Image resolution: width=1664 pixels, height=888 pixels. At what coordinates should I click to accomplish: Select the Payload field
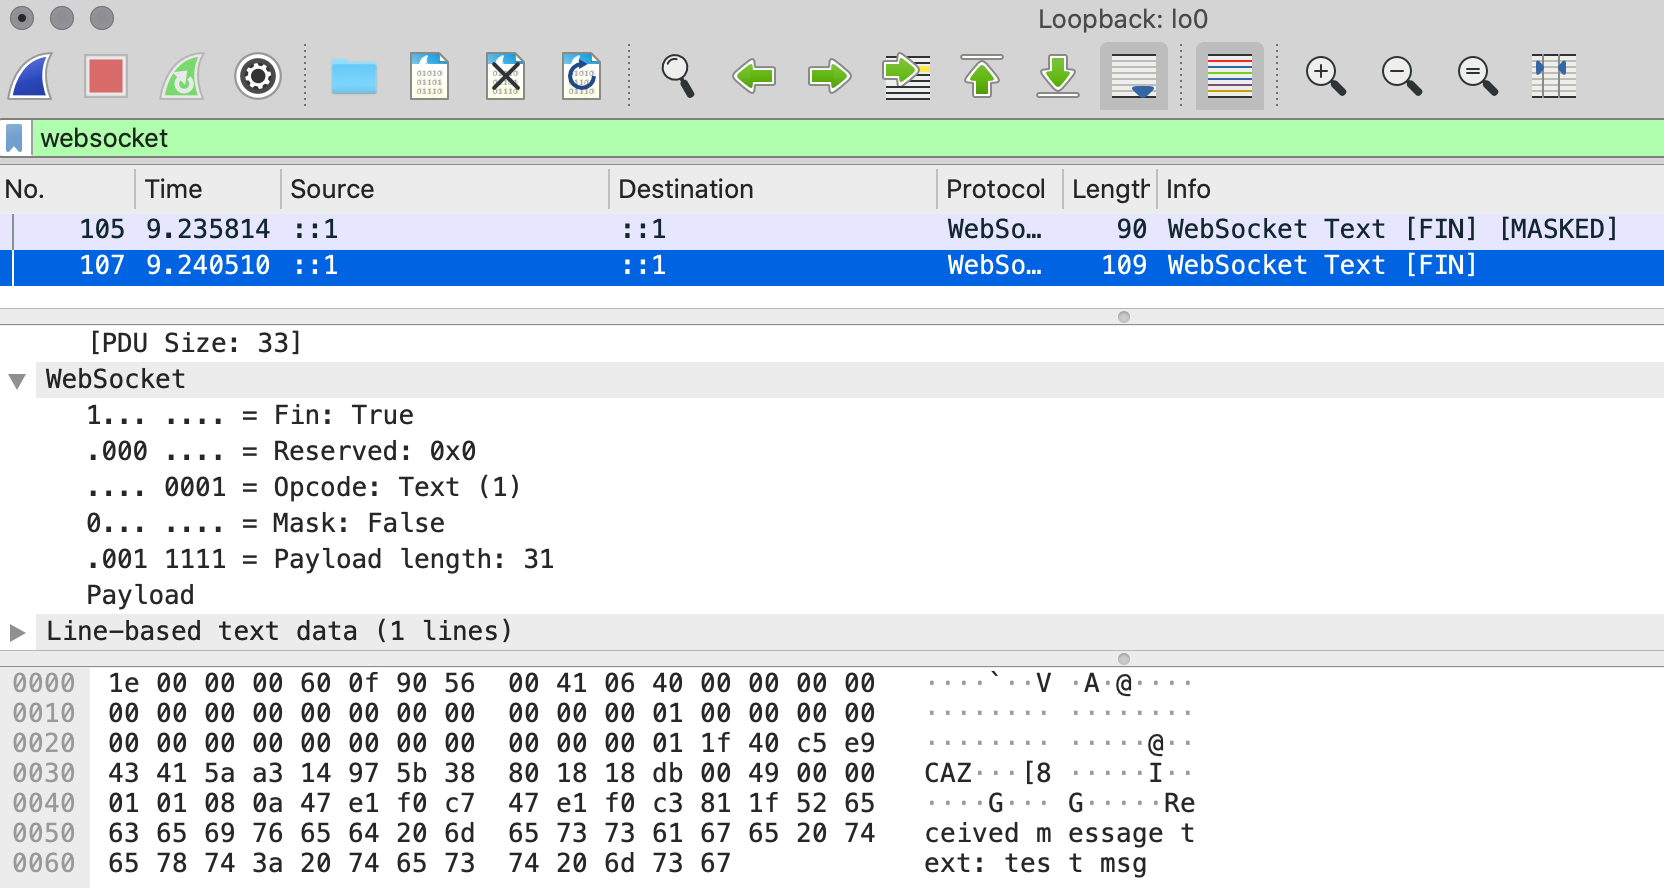click(x=140, y=595)
